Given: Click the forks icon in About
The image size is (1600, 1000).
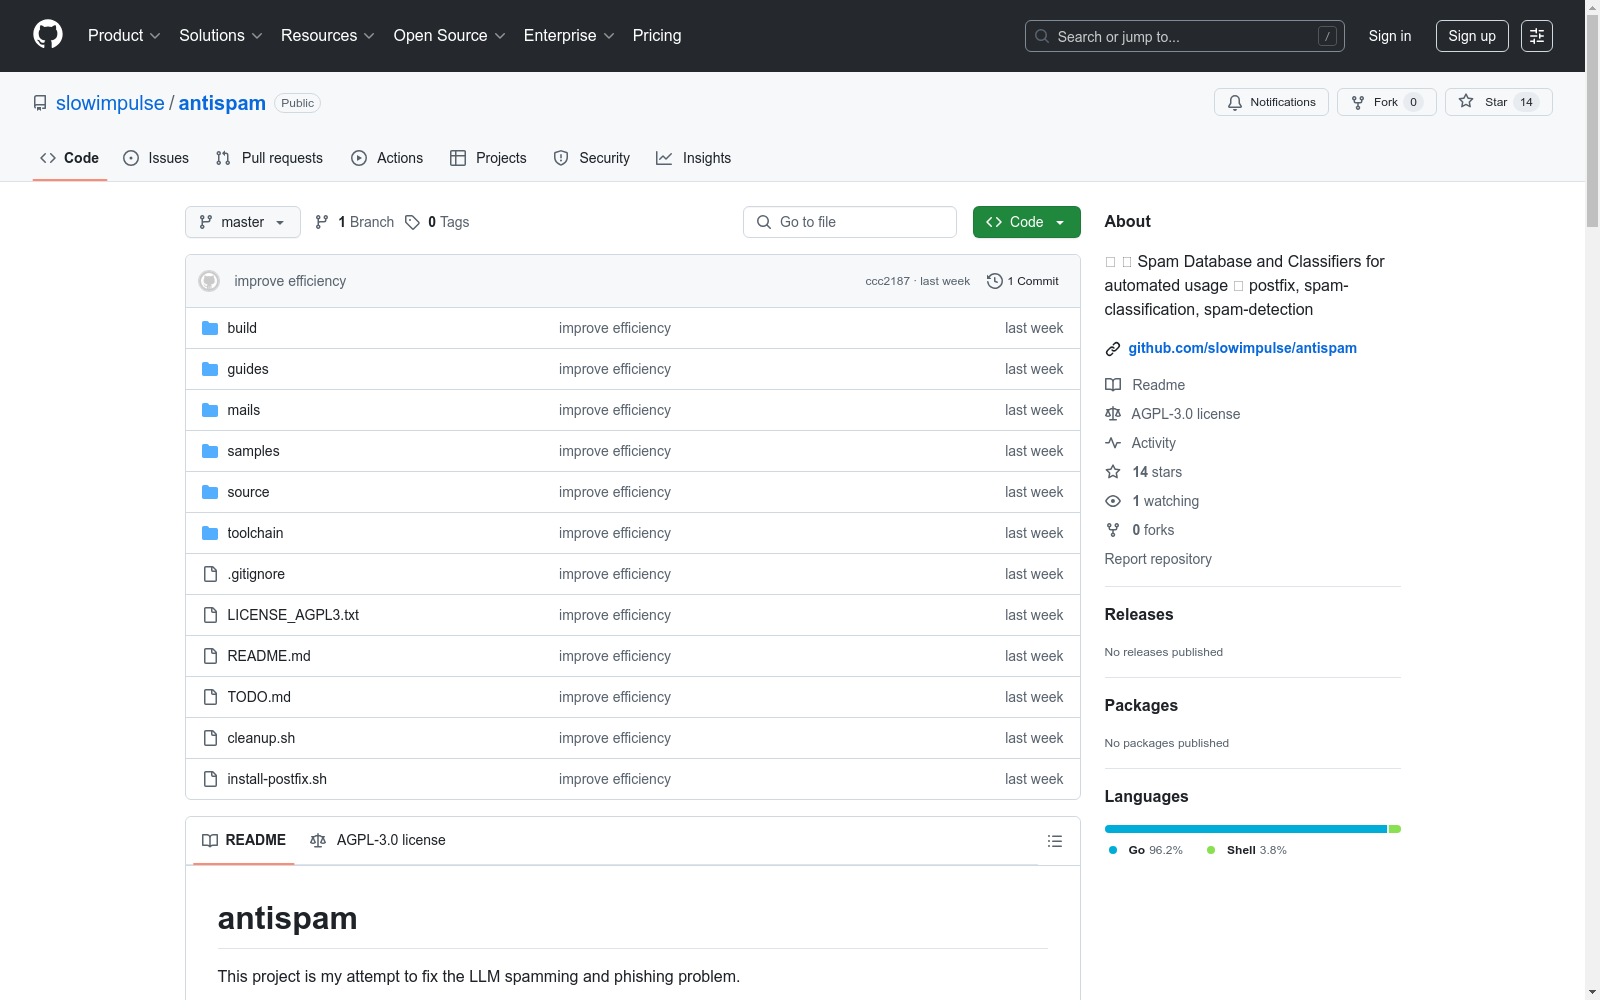Looking at the screenshot, I should pos(1113,530).
